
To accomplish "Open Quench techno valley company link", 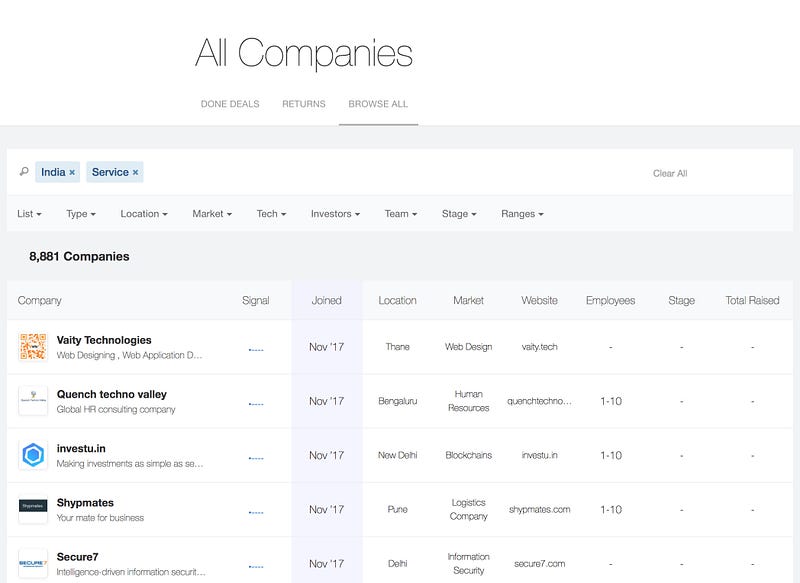I will pos(112,394).
